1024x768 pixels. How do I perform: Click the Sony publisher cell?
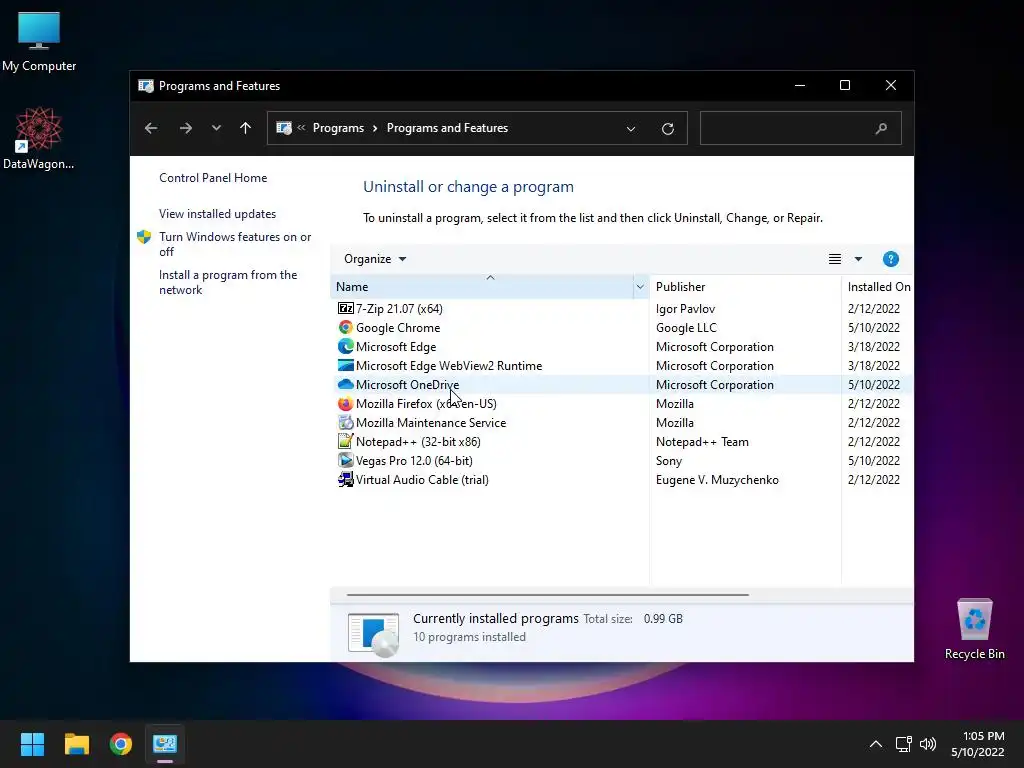pos(669,460)
